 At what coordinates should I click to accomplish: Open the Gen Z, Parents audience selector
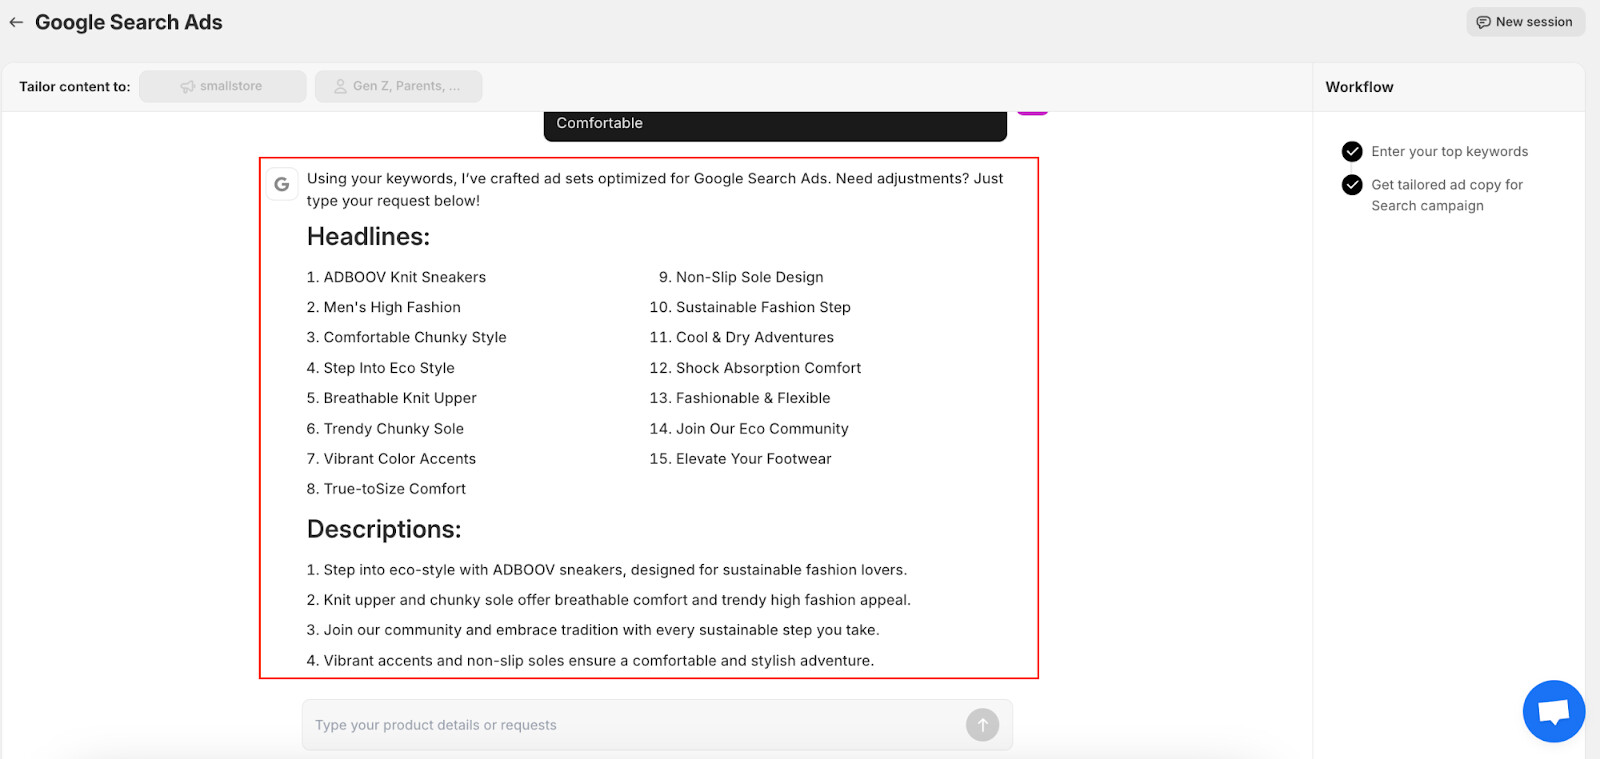[x=399, y=86]
